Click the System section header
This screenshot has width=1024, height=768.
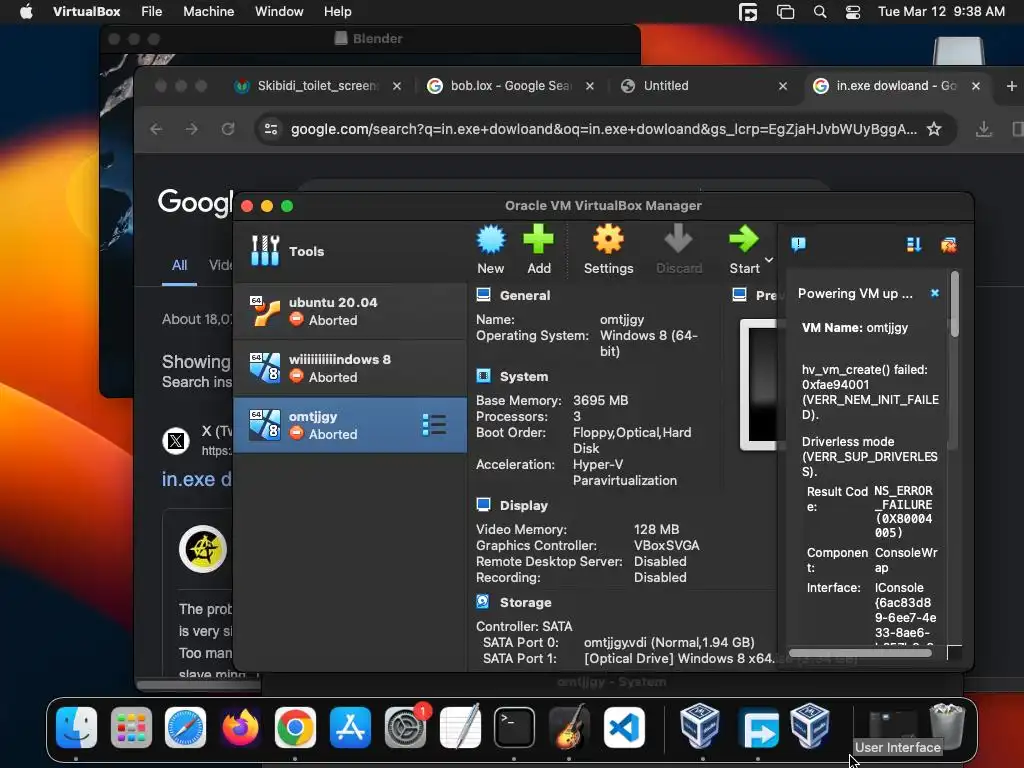[x=524, y=376]
